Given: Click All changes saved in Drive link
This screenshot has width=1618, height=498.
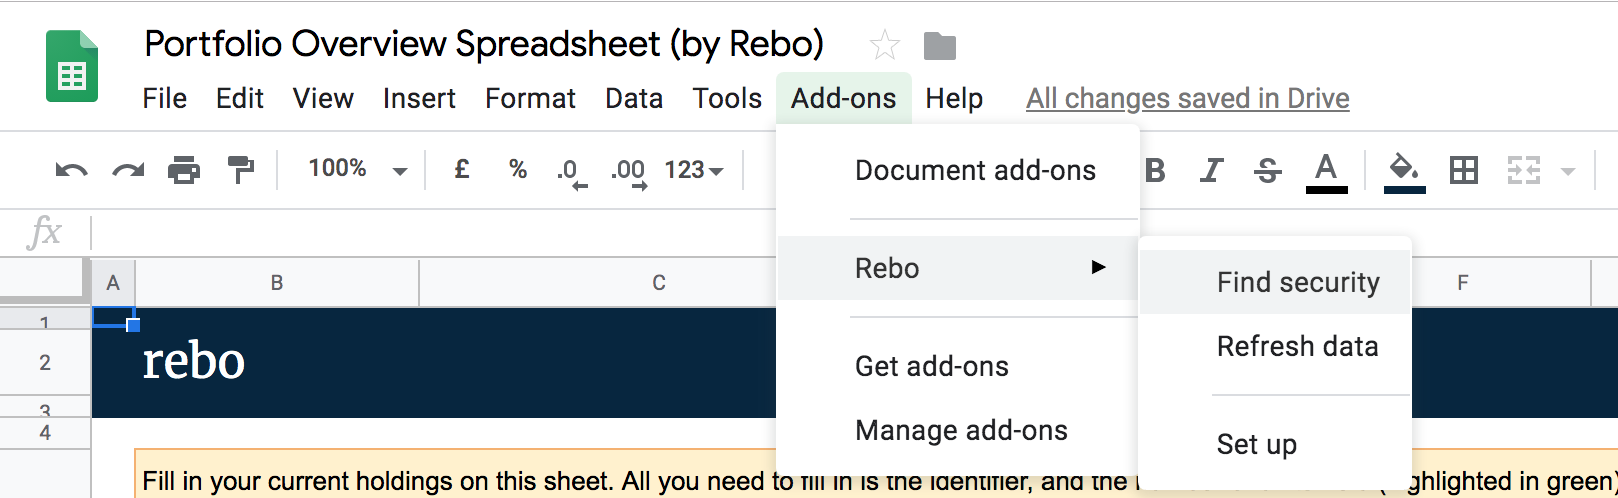Looking at the screenshot, I should (1188, 98).
